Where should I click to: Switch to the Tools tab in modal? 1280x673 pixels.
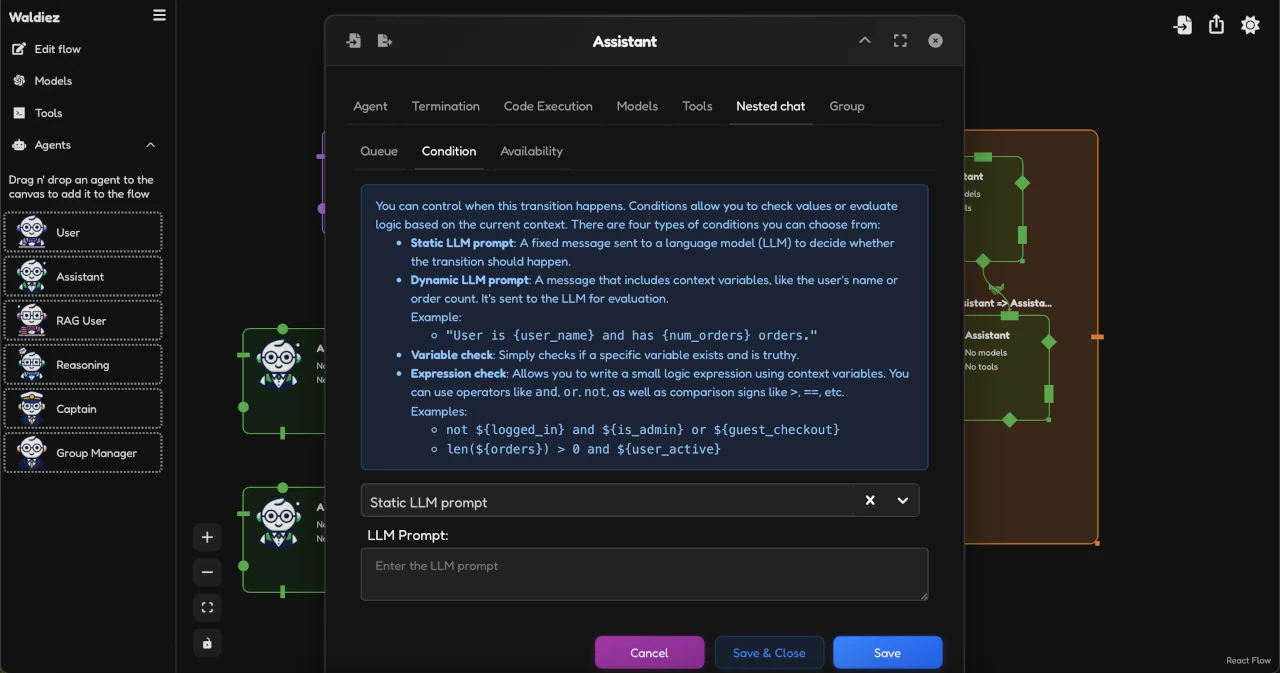pos(697,106)
